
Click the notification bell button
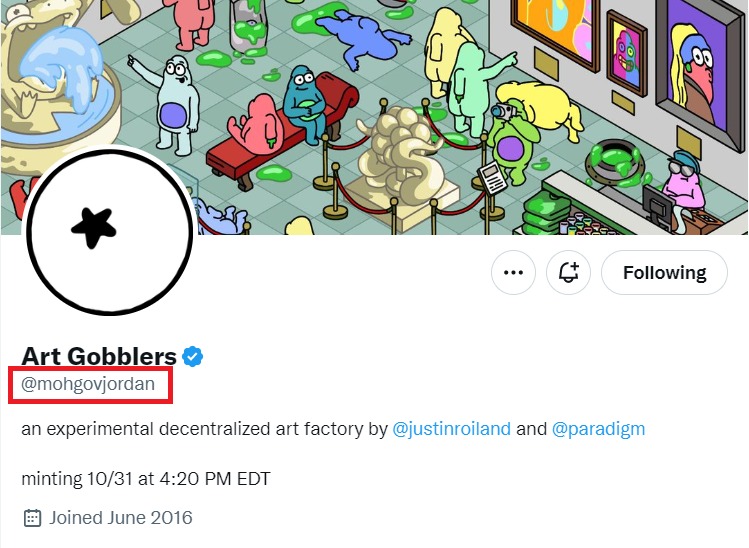pyautogui.click(x=569, y=273)
